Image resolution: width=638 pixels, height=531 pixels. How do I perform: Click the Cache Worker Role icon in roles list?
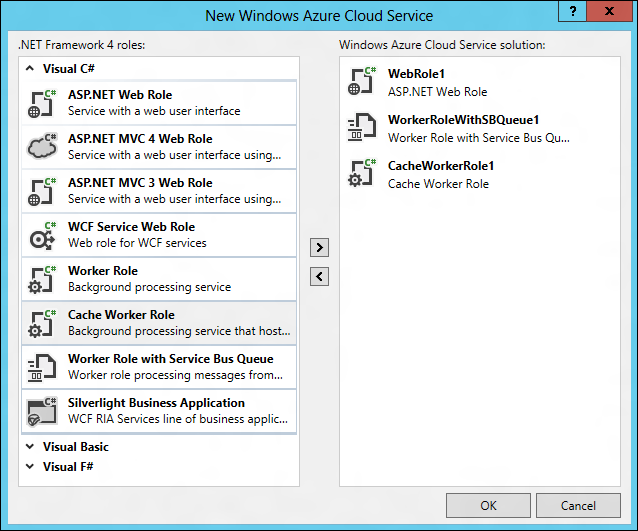tap(42, 323)
